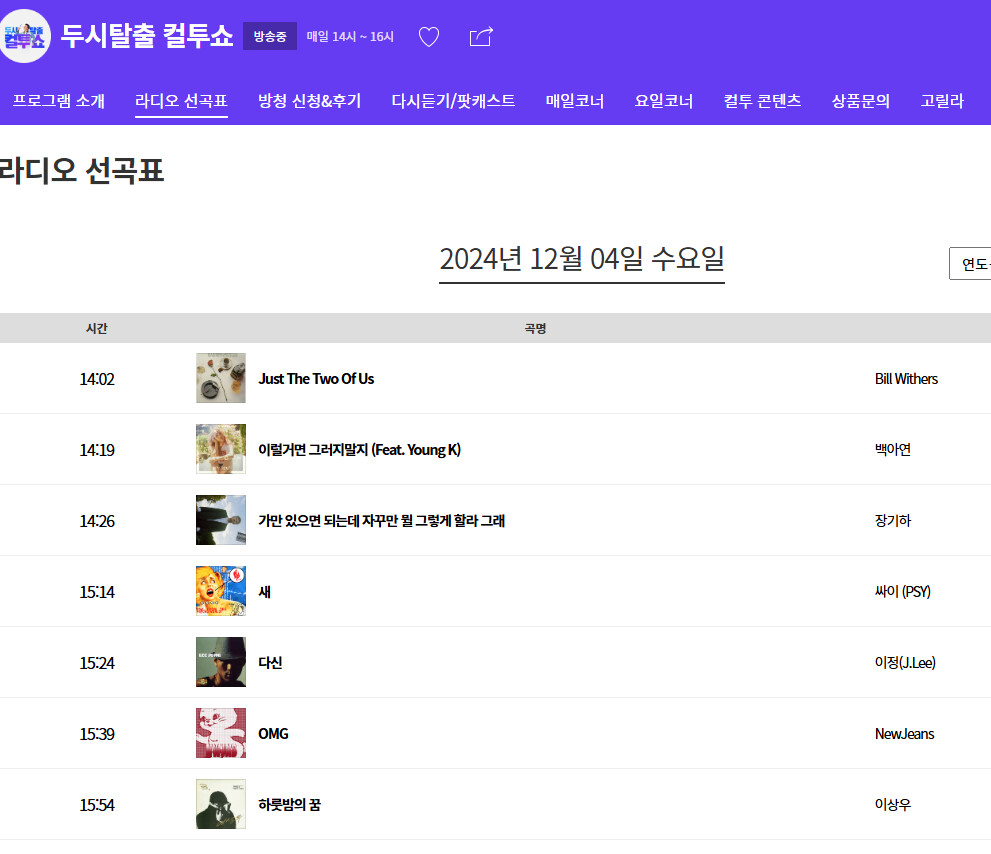
Task: Click artist name 이상우
Action: pyautogui.click(x=892, y=805)
